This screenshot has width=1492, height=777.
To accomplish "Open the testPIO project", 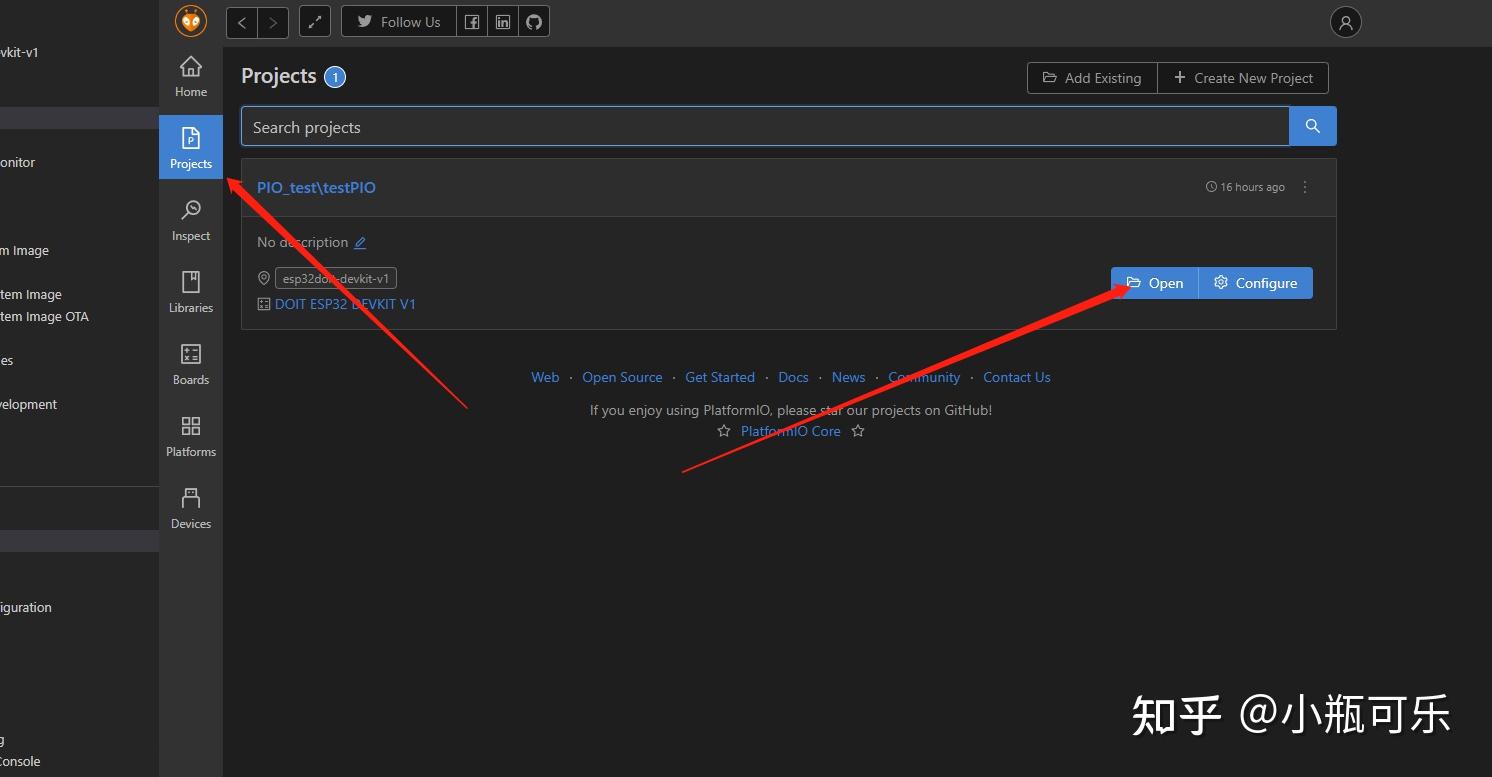I will pos(1154,283).
